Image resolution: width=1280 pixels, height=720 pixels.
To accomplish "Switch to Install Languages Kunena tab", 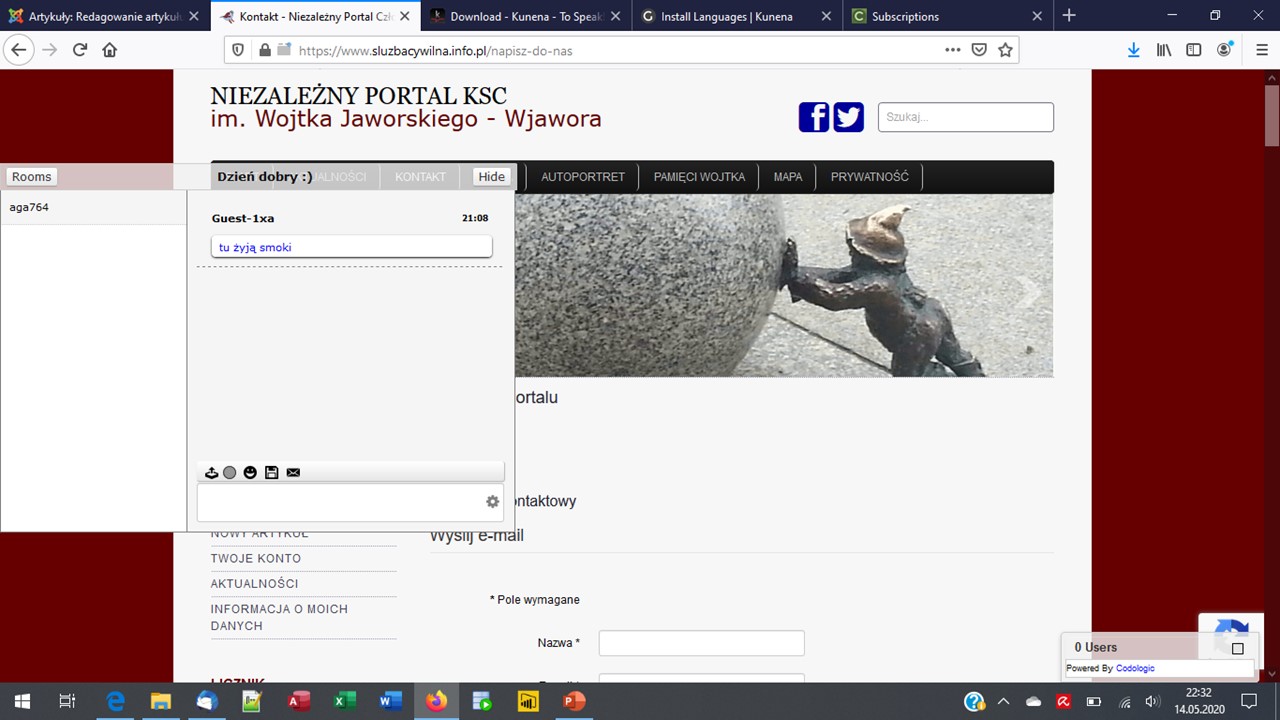I will pyautogui.click(x=737, y=16).
